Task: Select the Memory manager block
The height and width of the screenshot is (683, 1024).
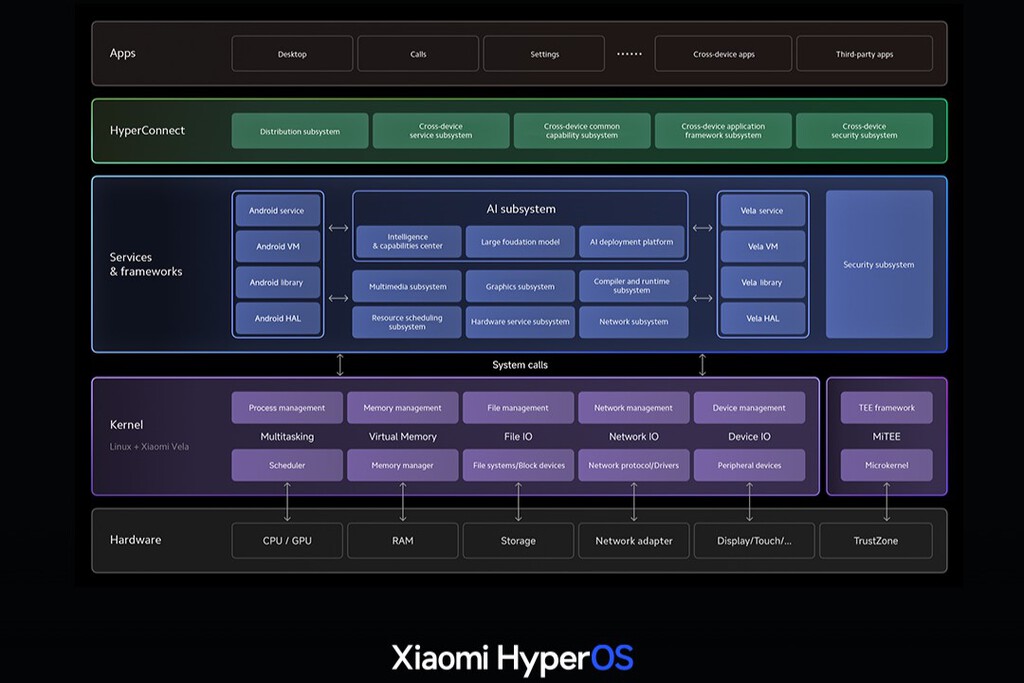Action: (402, 465)
